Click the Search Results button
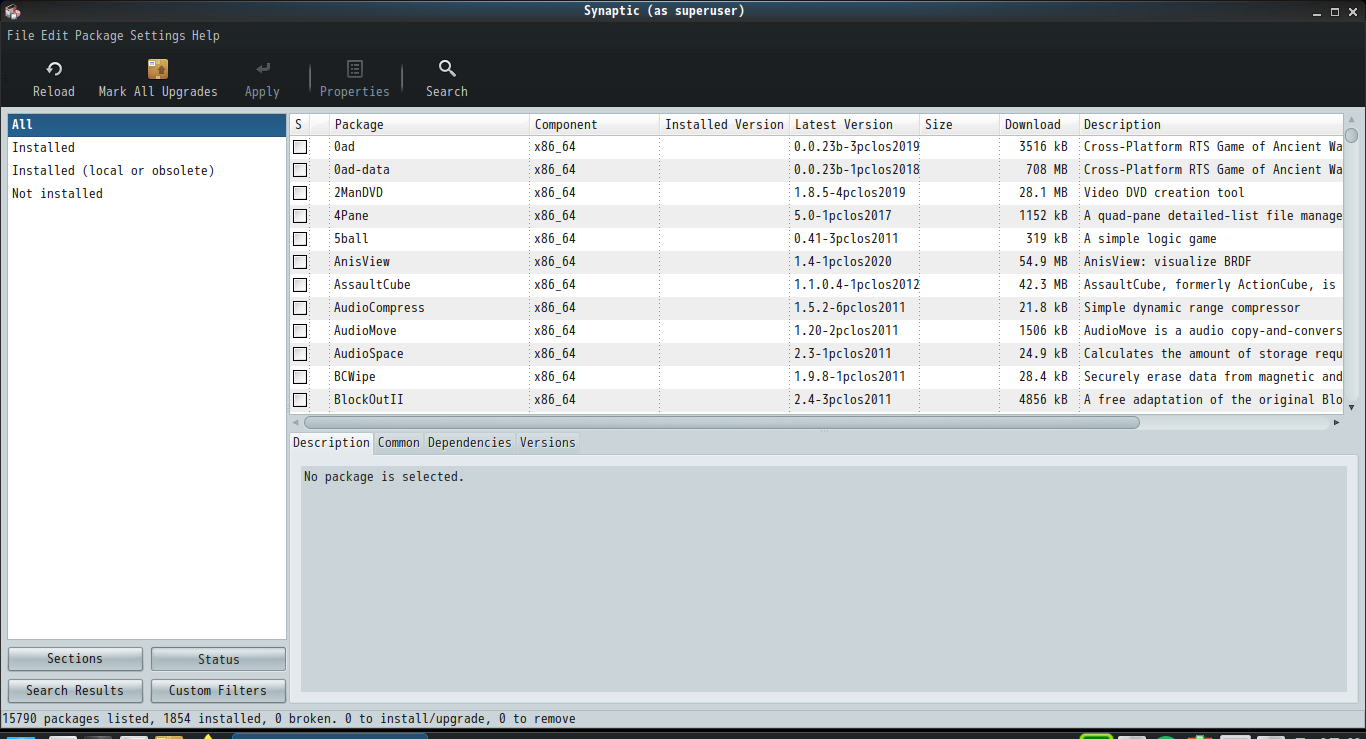The width and height of the screenshot is (1366, 739). click(75, 691)
